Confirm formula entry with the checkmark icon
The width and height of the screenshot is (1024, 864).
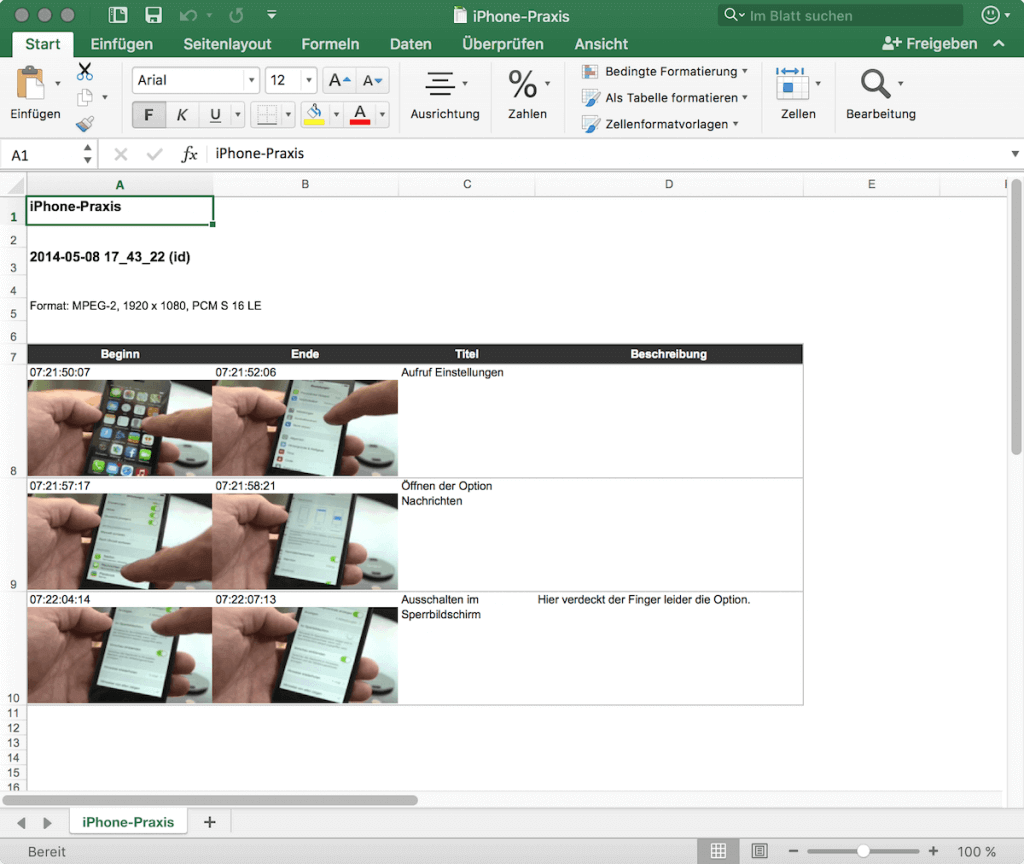(155, 154)
